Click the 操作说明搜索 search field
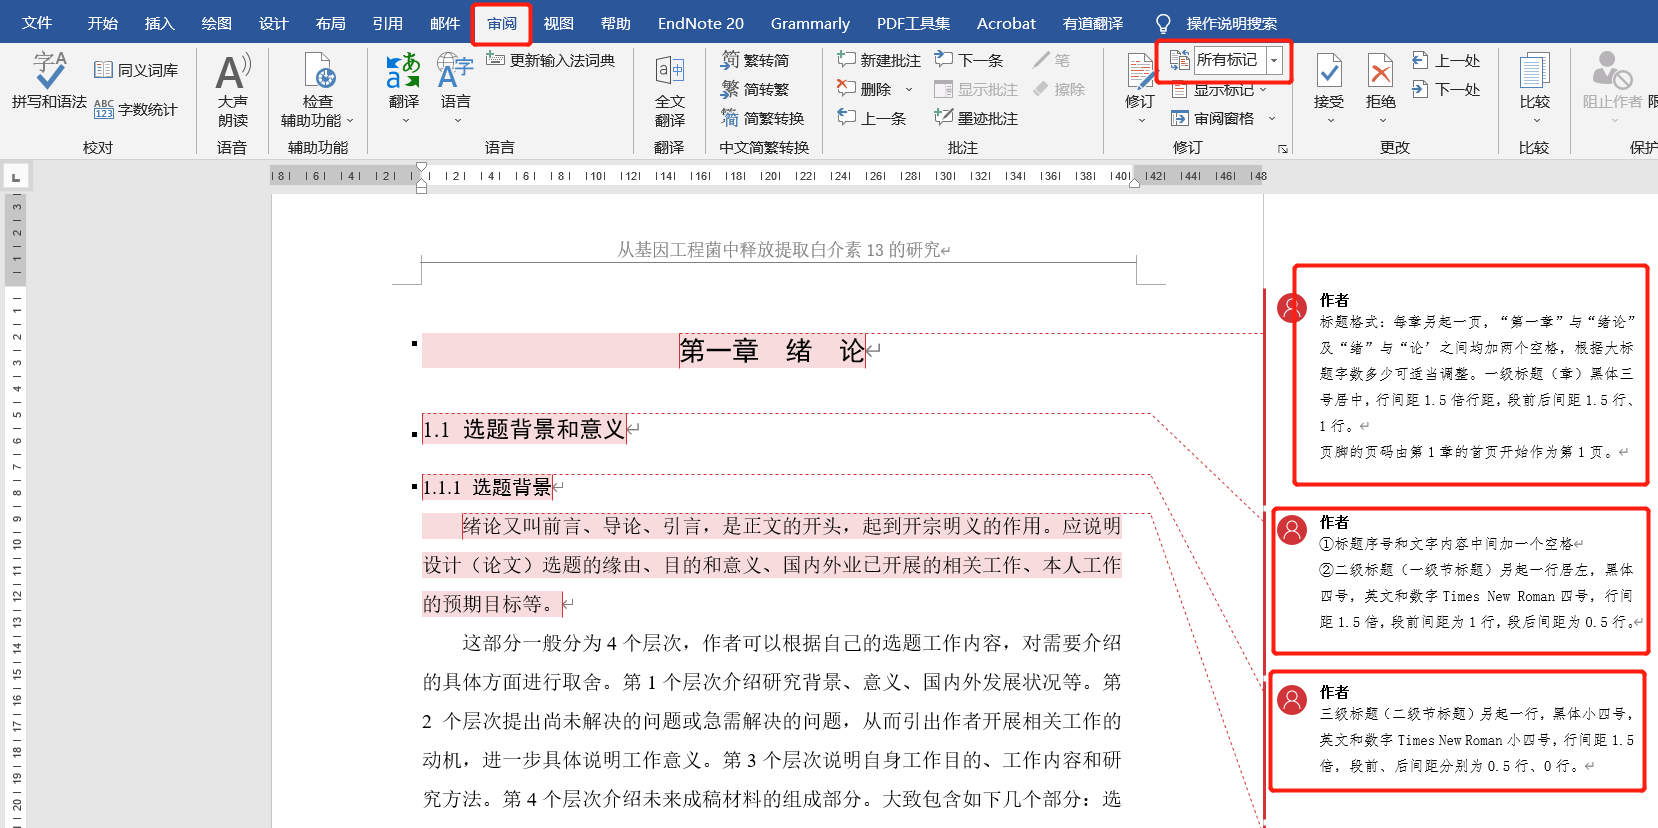The image size is (1658, 828). [1231, 23]
